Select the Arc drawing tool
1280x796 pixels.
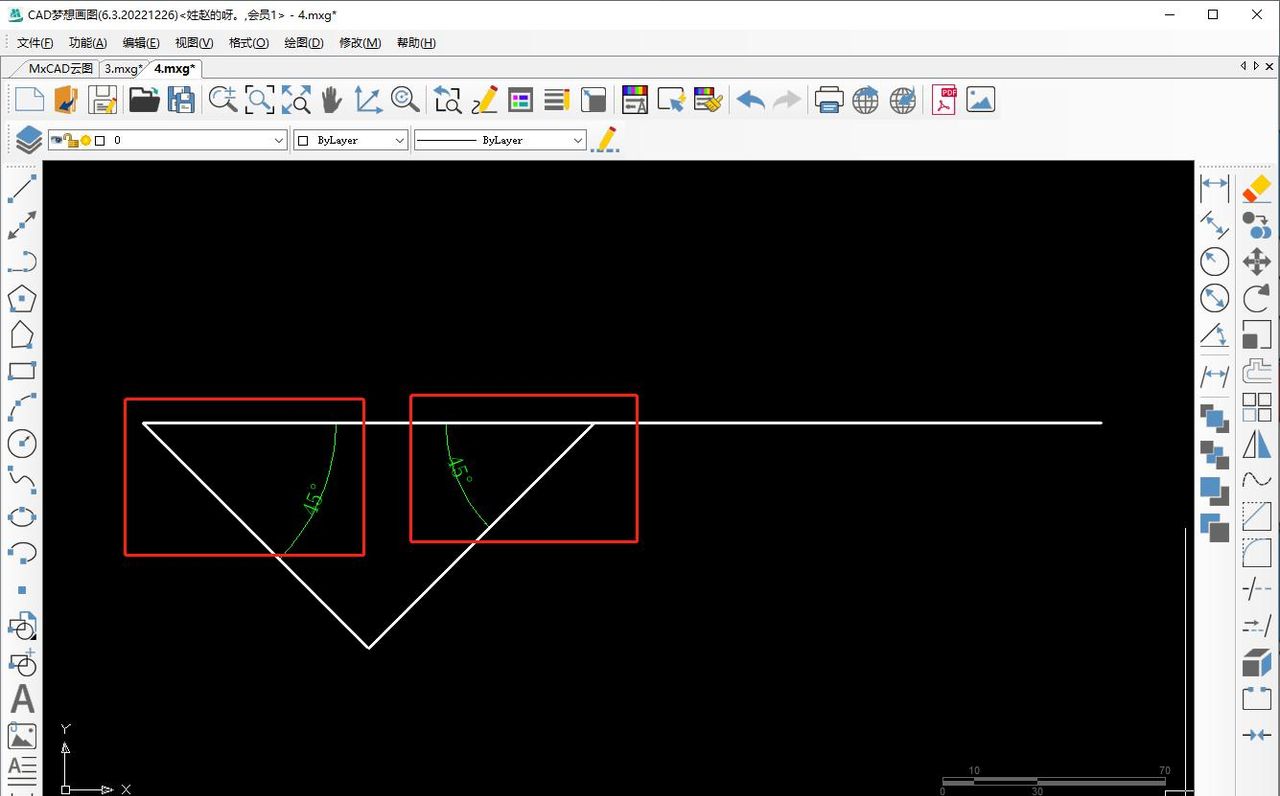tap(22, 407)
